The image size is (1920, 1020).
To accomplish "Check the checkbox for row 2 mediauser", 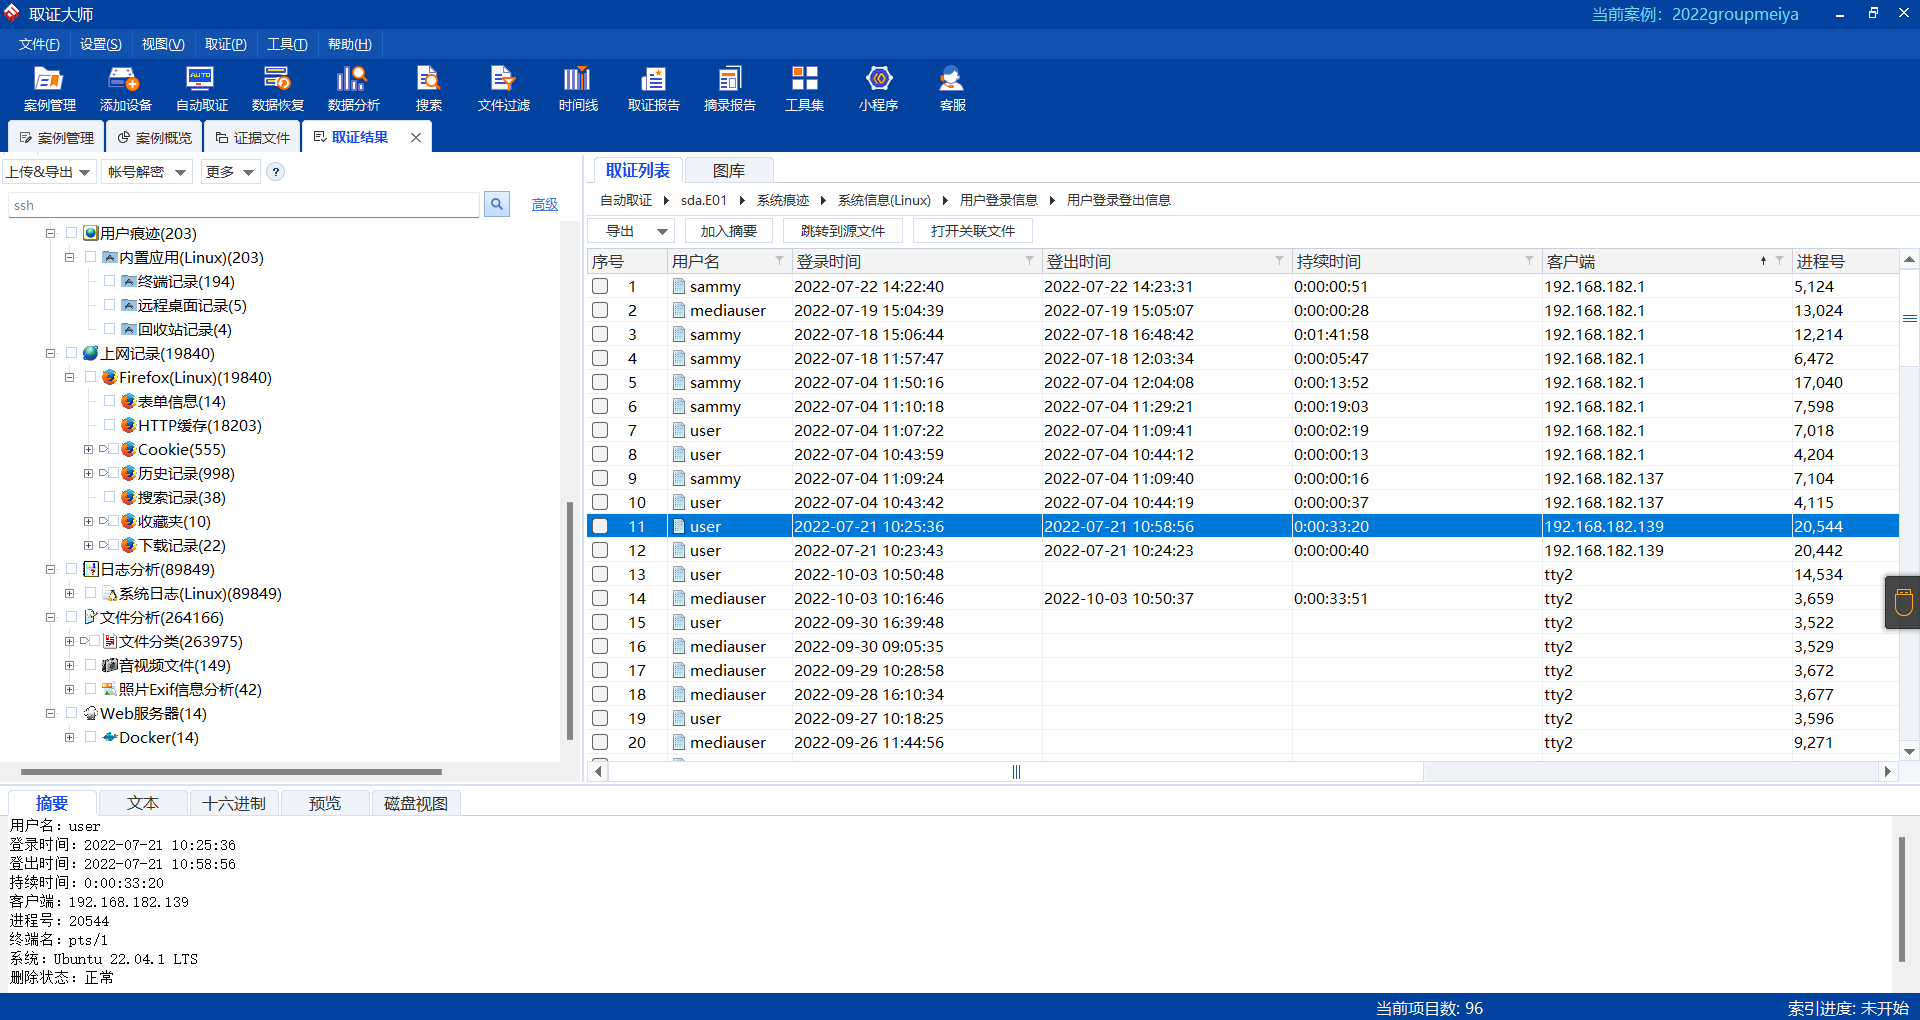I will (600, 310).
